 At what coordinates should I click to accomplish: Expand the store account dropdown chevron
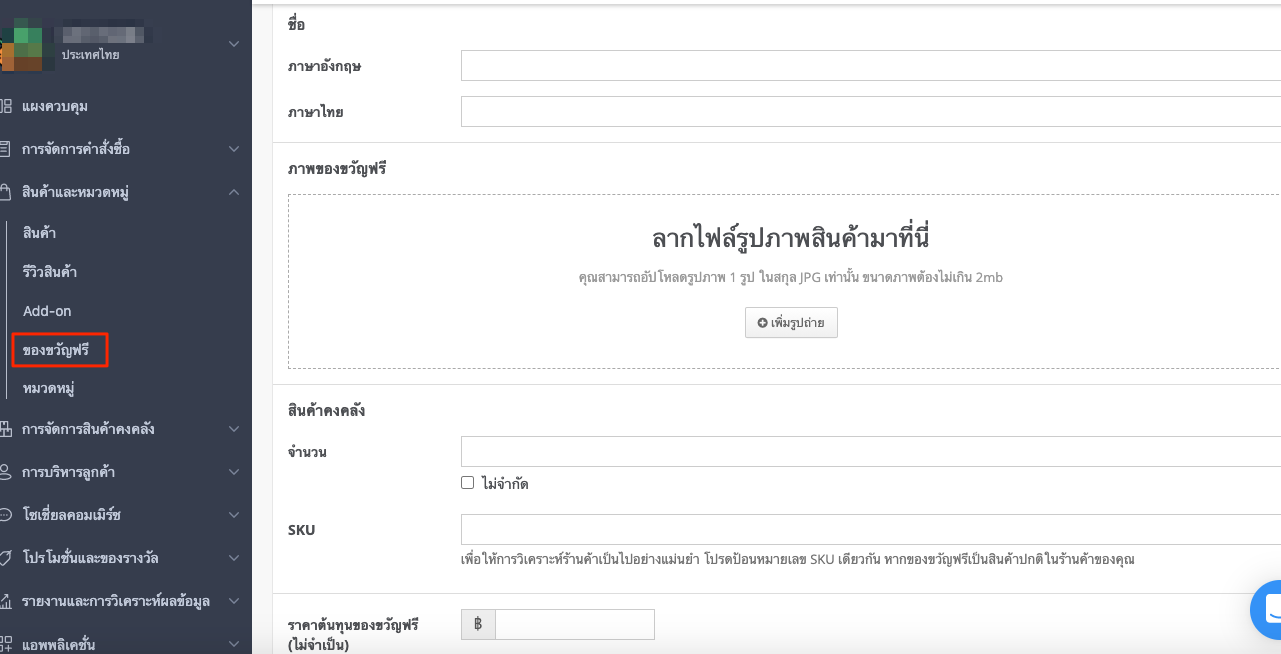coord(234,44)
